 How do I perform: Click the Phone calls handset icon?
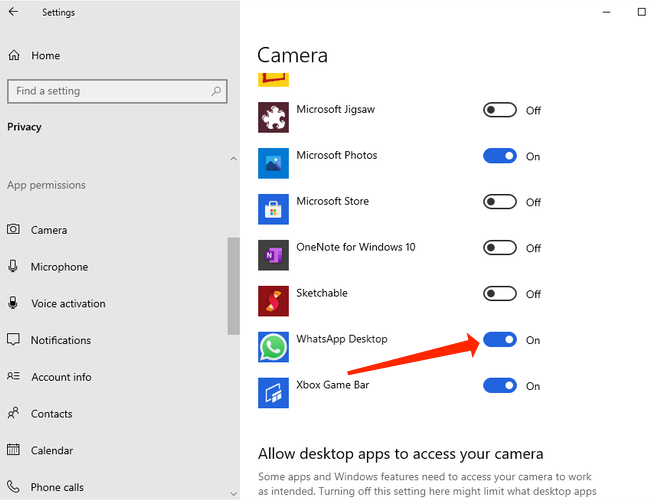coord(13,486)
